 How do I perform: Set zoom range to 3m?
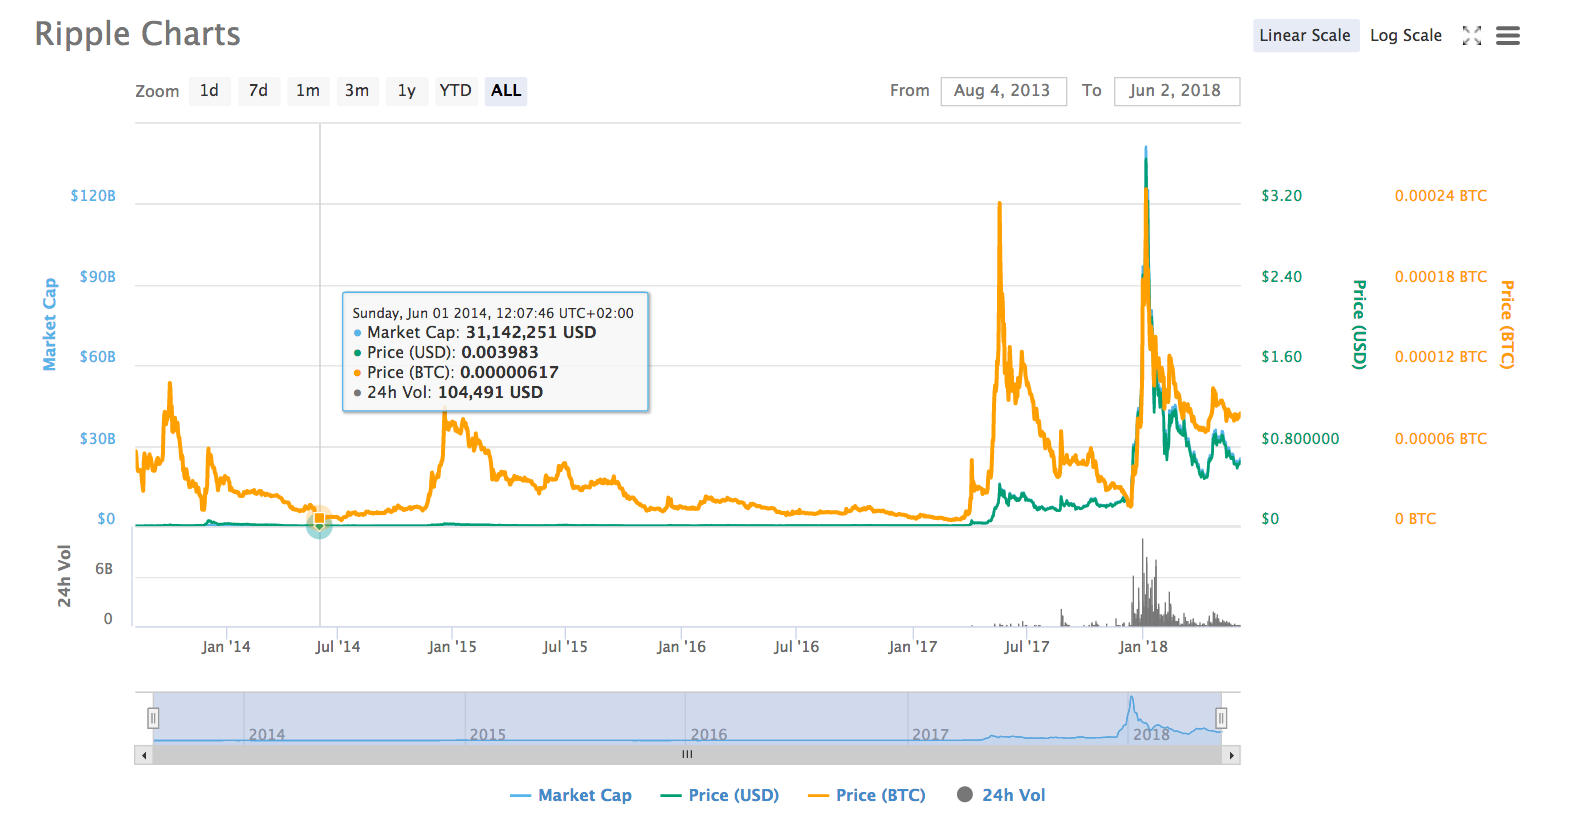click(x=357, y=91)
